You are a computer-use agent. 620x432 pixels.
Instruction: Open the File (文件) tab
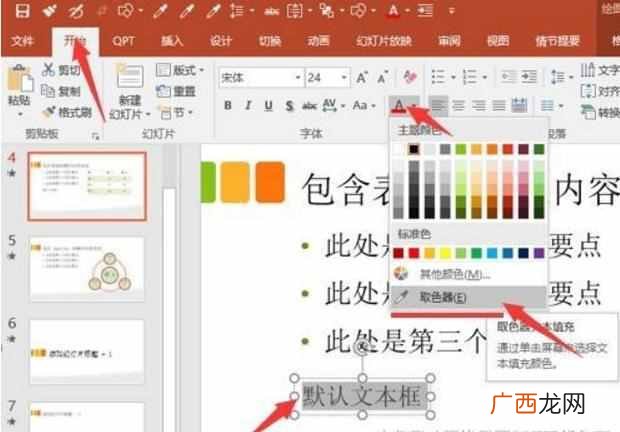pyautogui.click(x=23, y=41)
